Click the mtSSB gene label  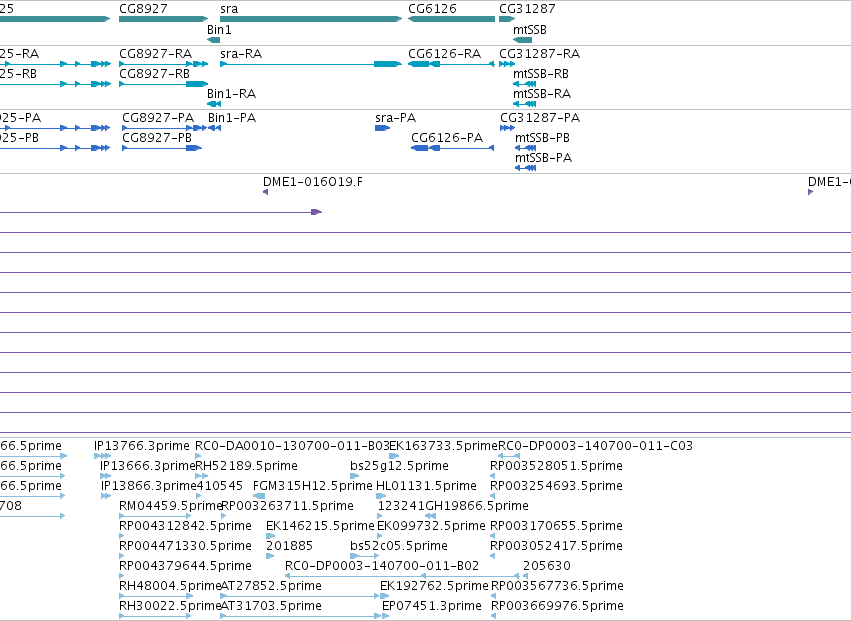point(530,30)
